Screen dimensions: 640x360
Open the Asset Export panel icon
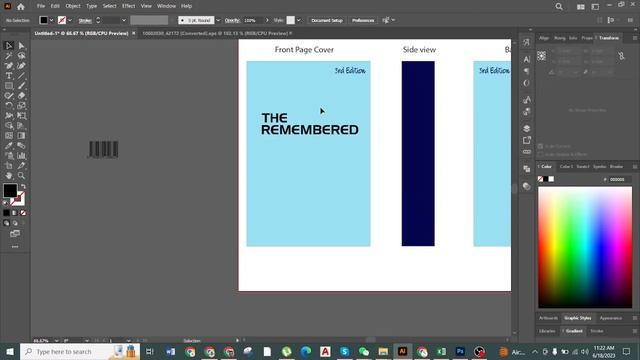click(527, 140)
